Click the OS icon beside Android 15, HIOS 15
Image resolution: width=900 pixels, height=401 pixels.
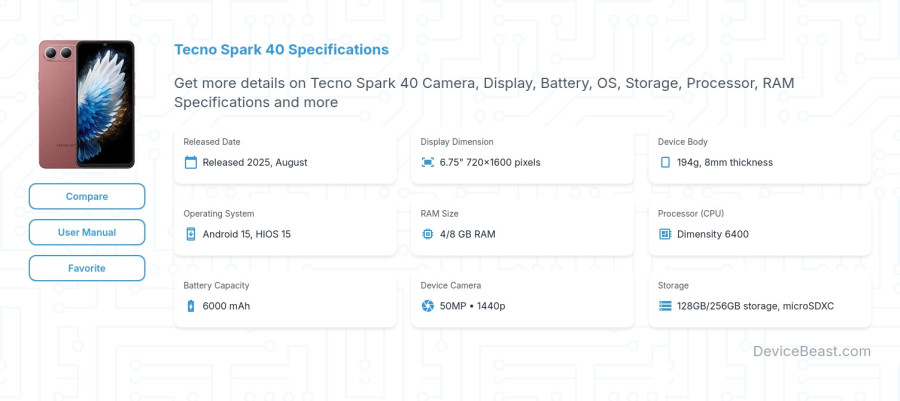point(191,234)
